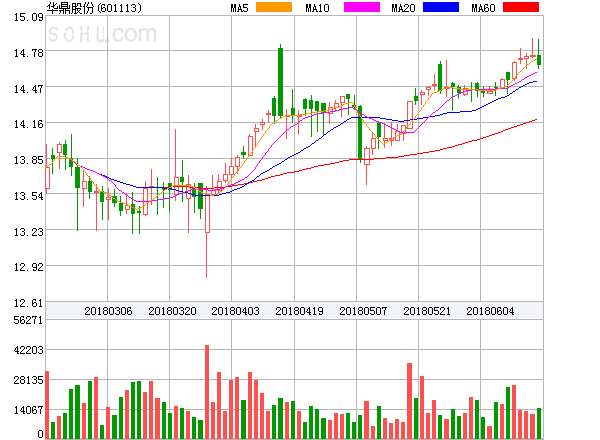Click the 20180320 date label
This screenshot has height=440, width=600.
(172, 311)
